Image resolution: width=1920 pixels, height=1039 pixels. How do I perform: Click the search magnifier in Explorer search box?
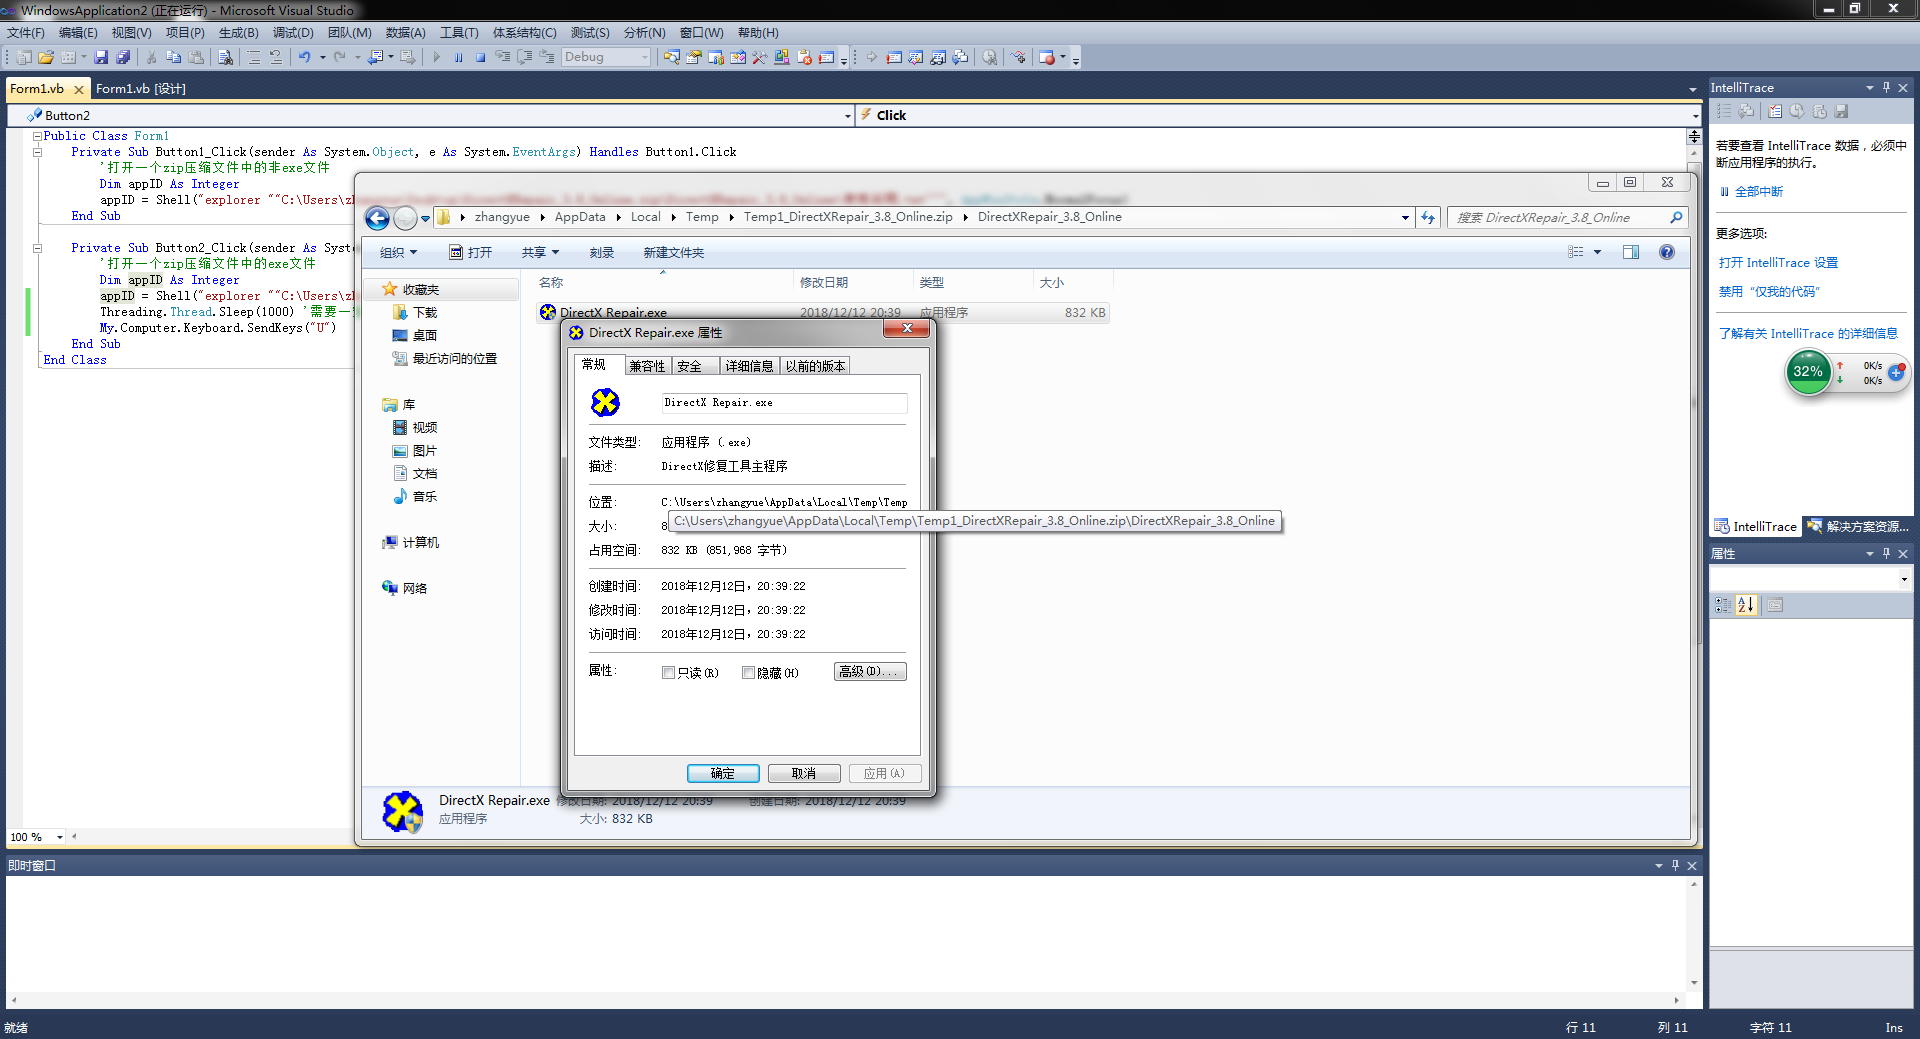click(1677, 217)
